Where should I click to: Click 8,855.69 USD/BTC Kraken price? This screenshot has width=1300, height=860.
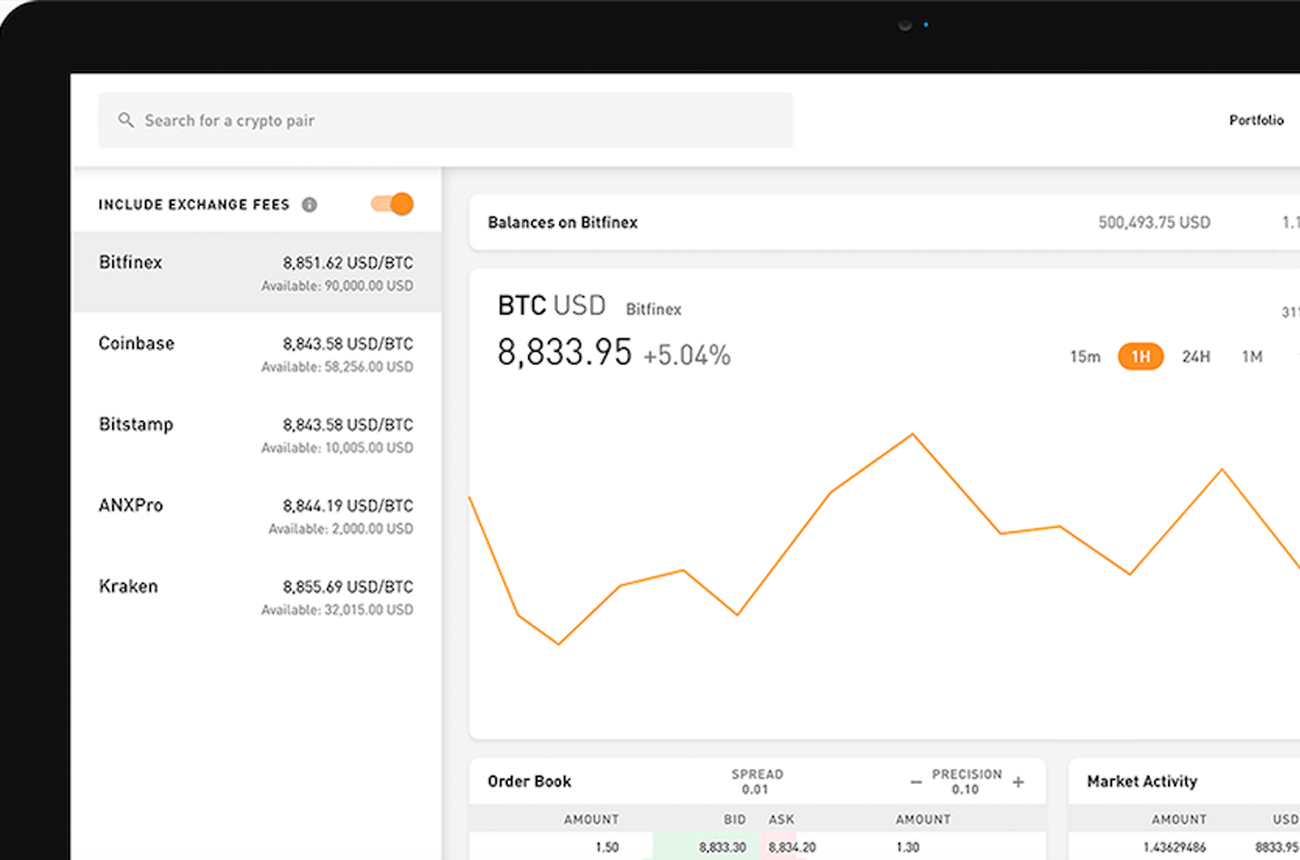[x=348, y=587]
